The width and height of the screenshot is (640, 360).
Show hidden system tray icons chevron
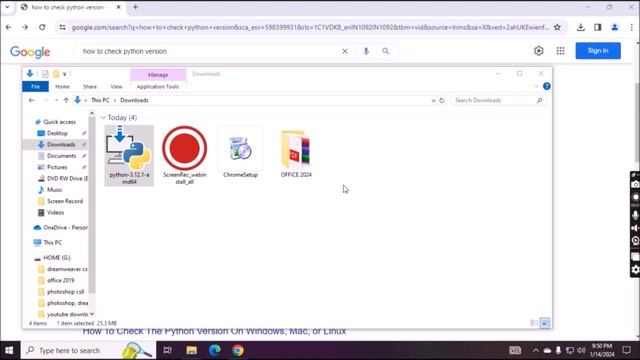[536, 350]
